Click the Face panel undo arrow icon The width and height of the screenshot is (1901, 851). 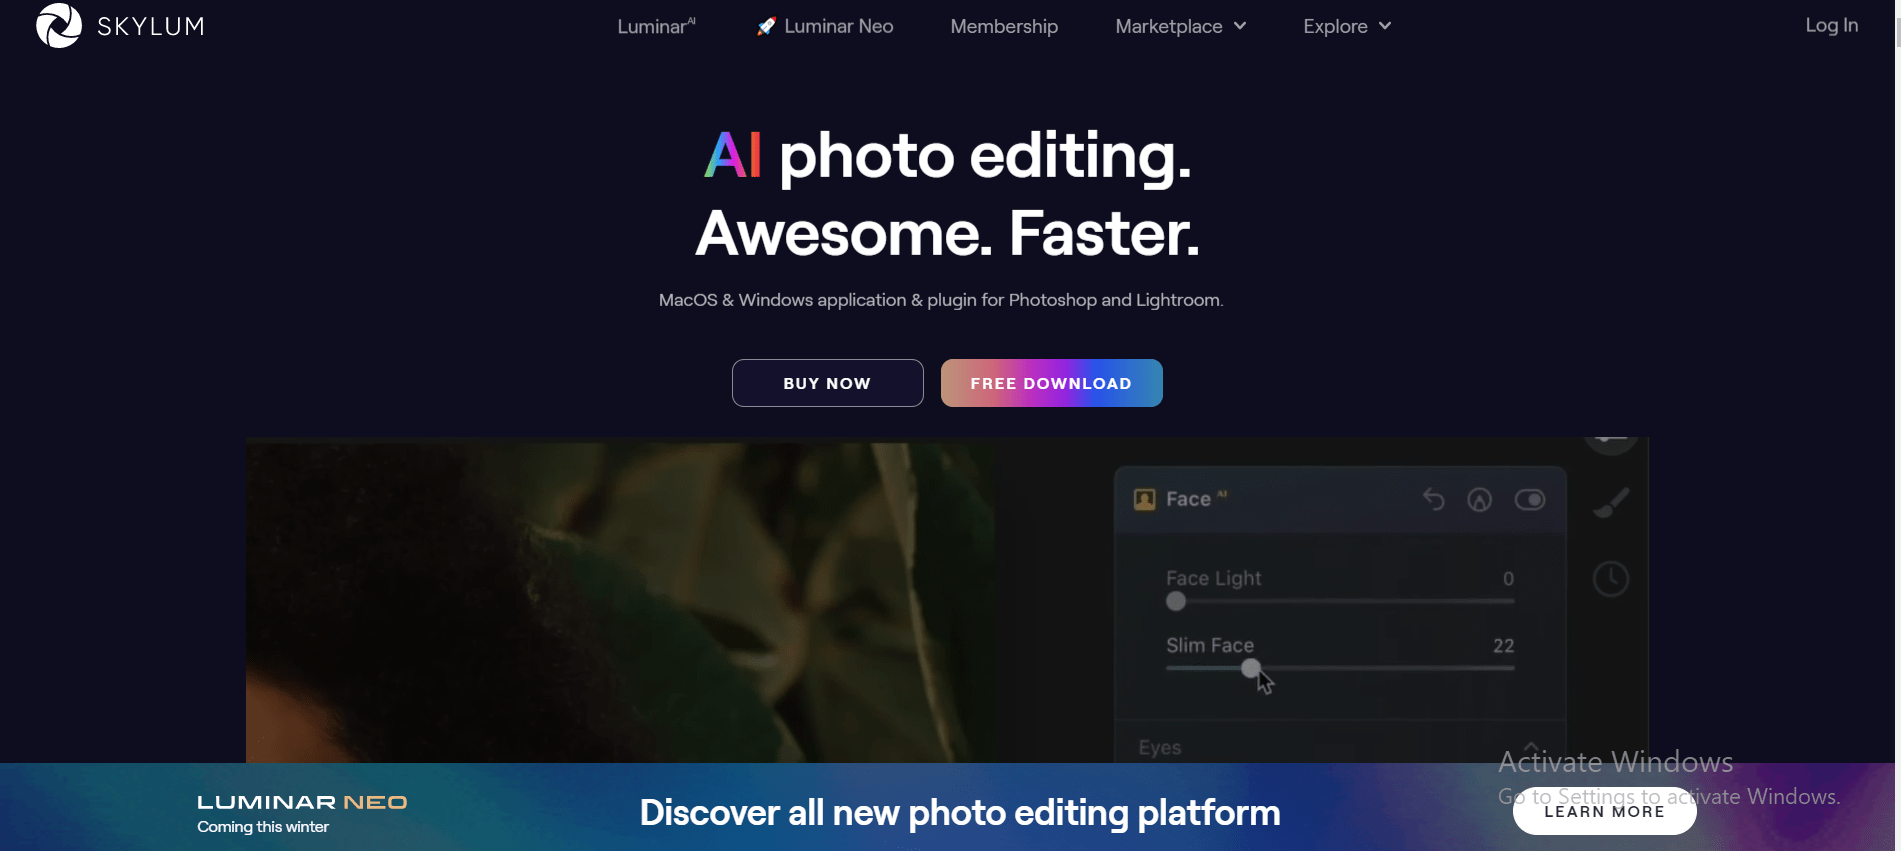tap(1433, 499)
